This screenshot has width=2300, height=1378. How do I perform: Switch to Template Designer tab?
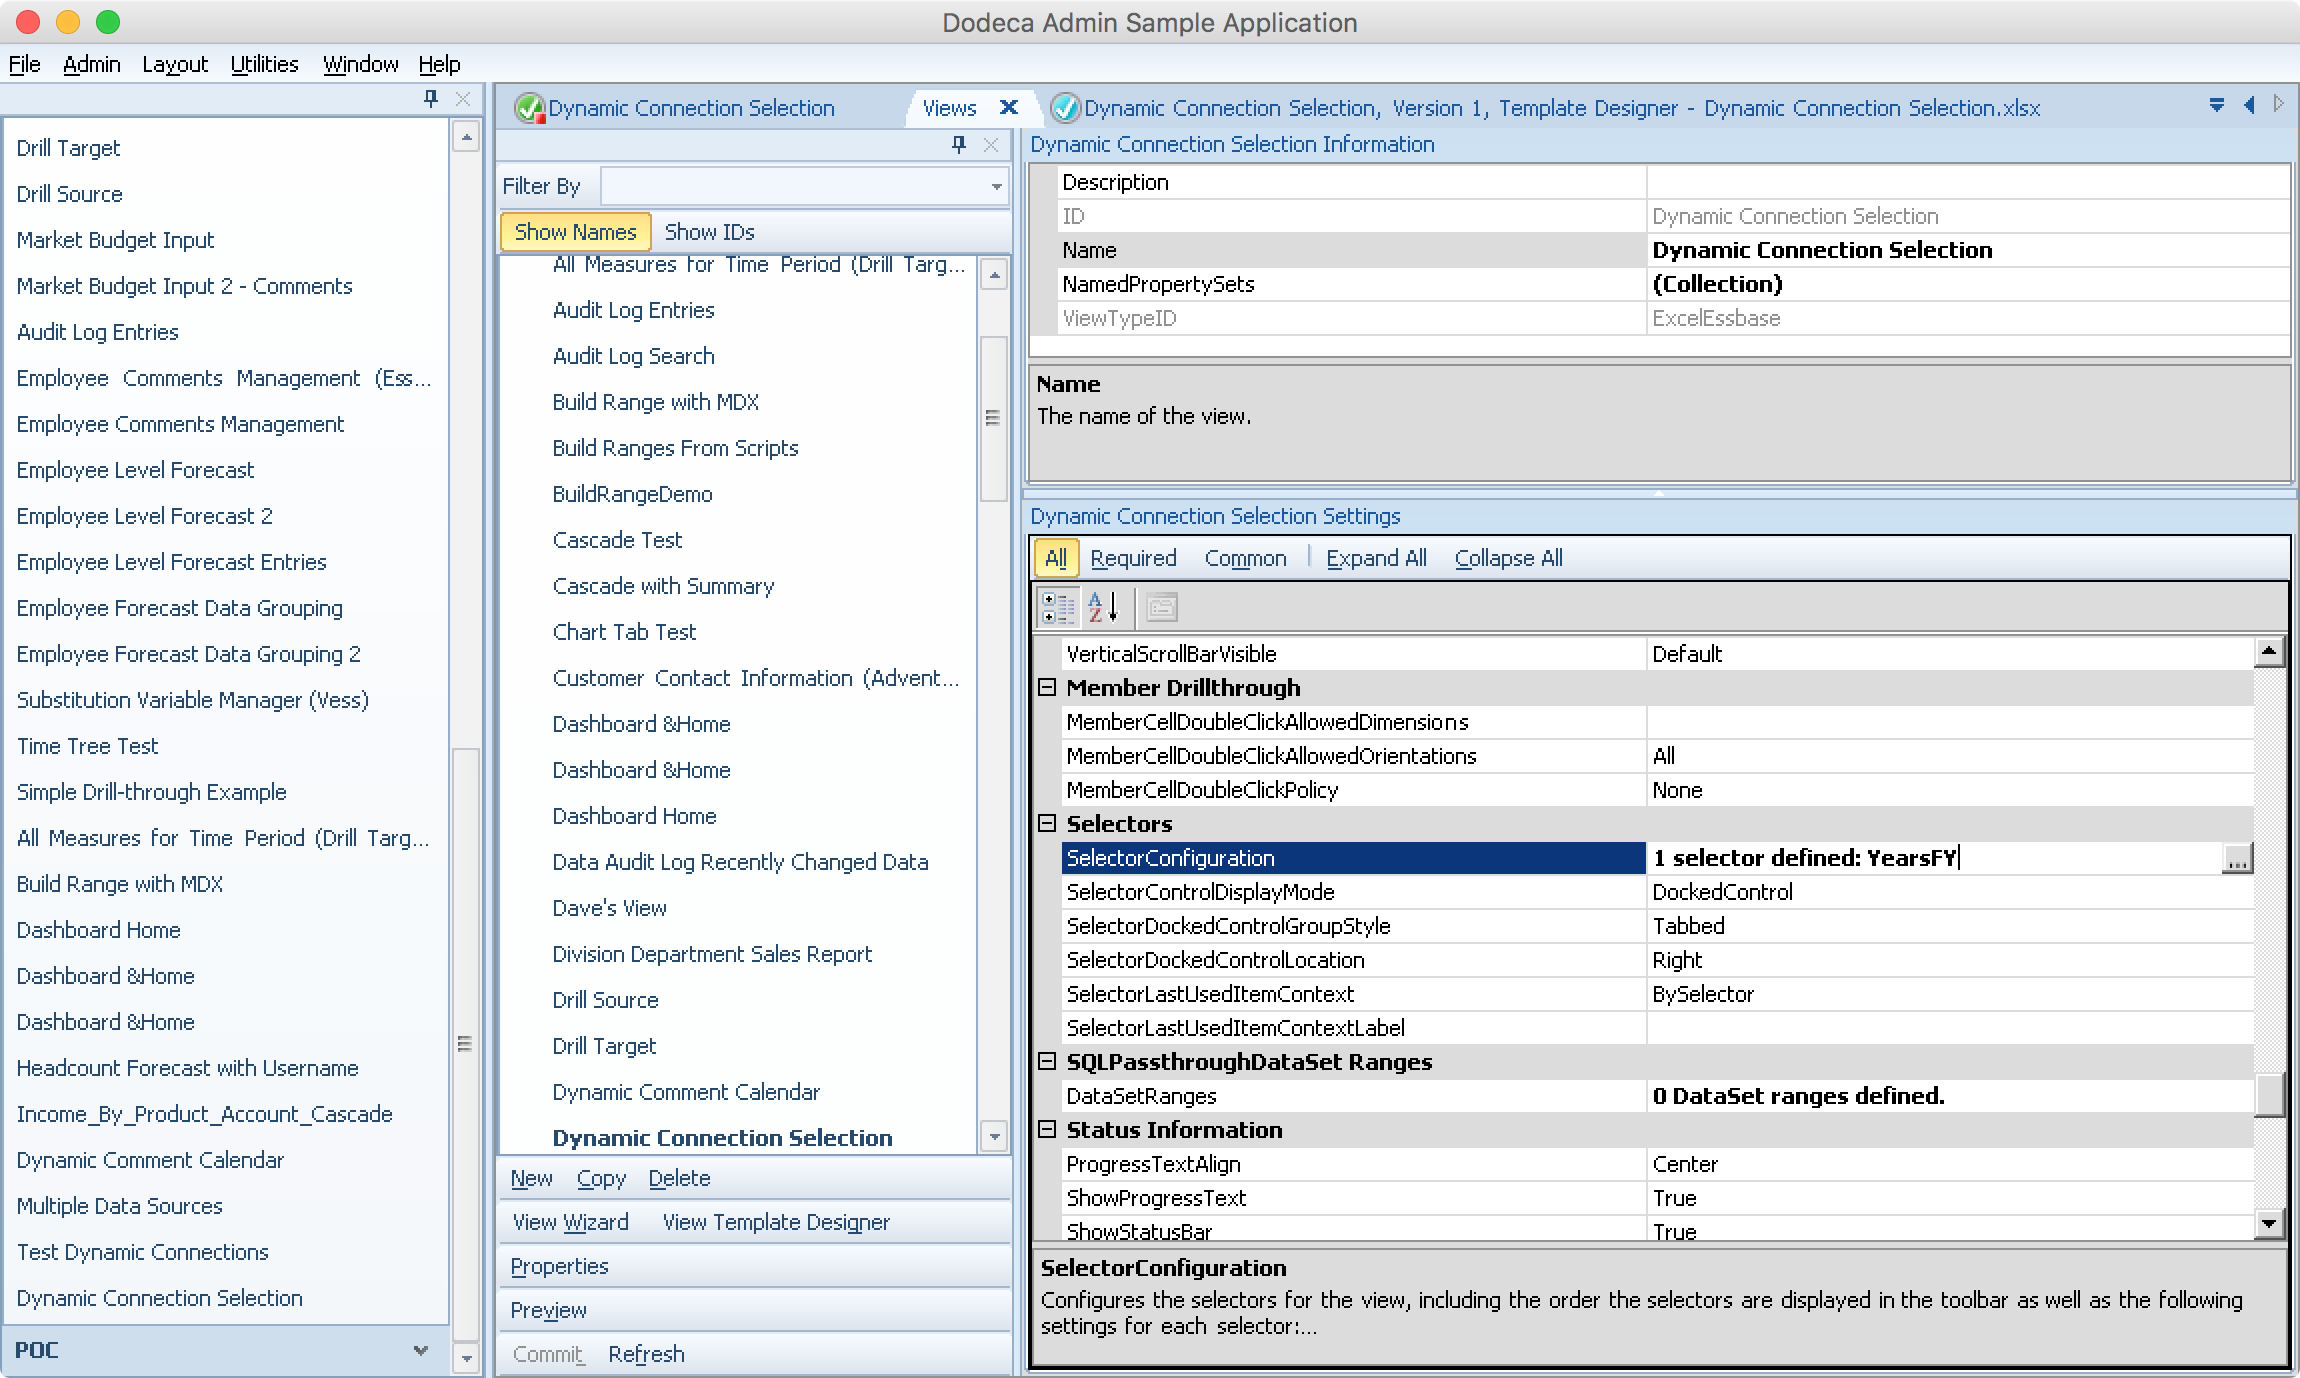click(1545, 107)
